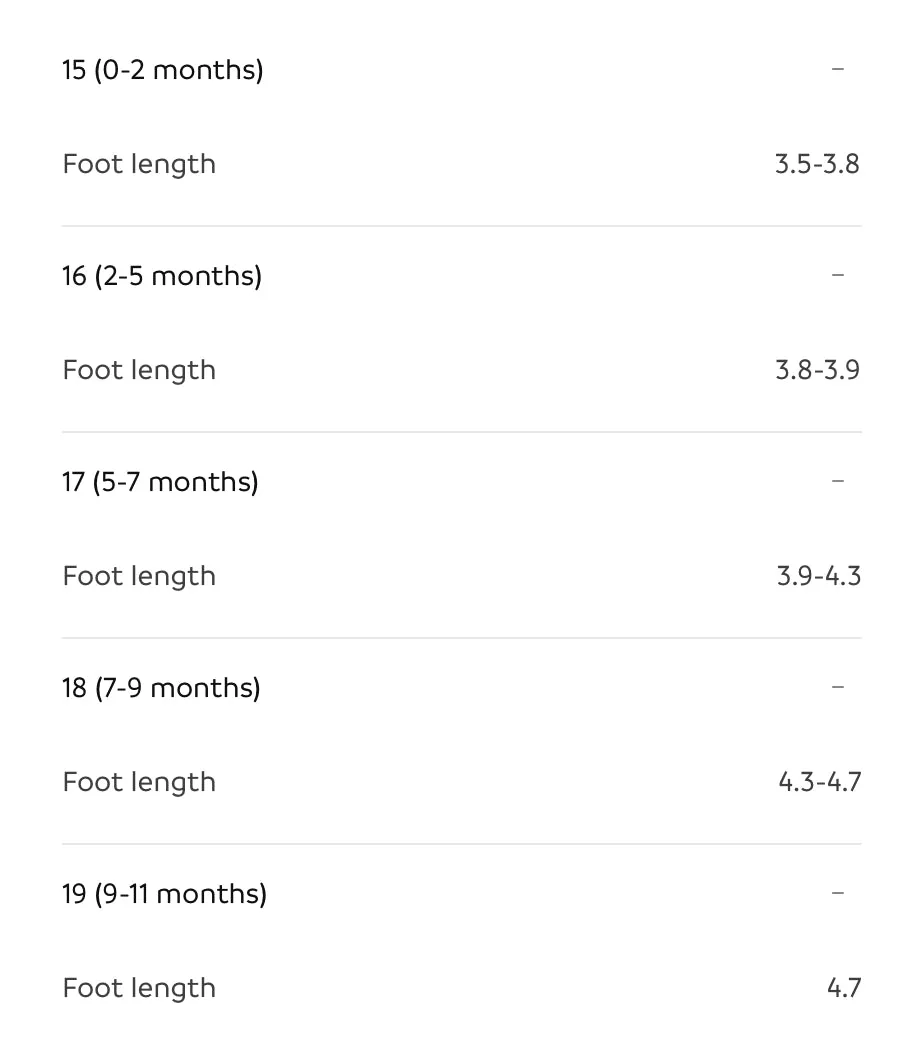This screenshot has width=917, height=1043.
Task: Select the 19 (9-11 months) header
Action: tap(164, 895)
